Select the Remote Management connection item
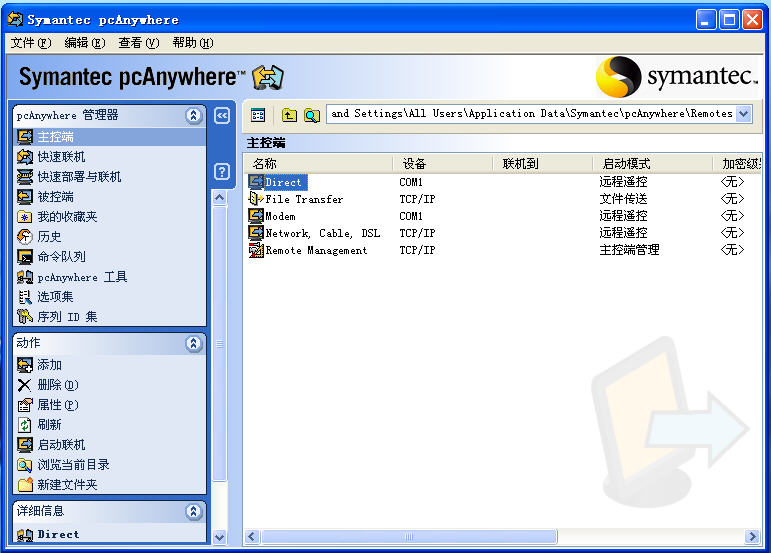 tap(315, 250)
